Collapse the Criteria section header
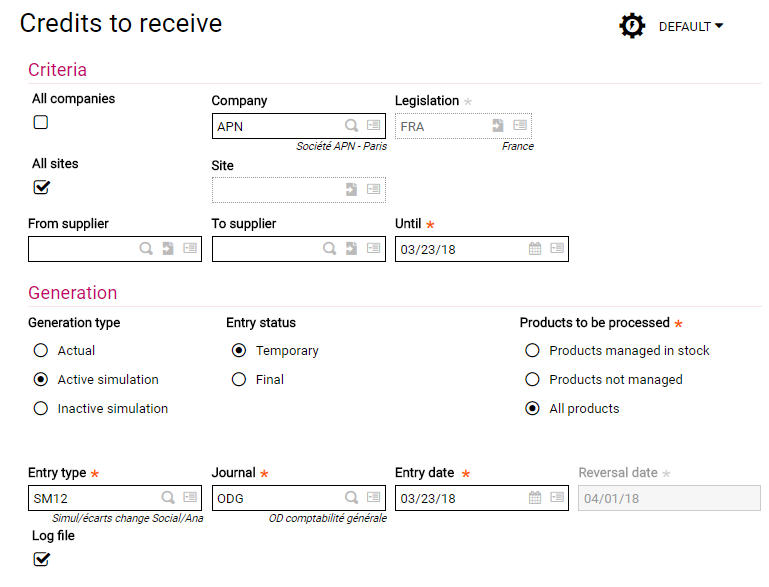Viewport: 769px width, 587px height. (x=57, y=70)
